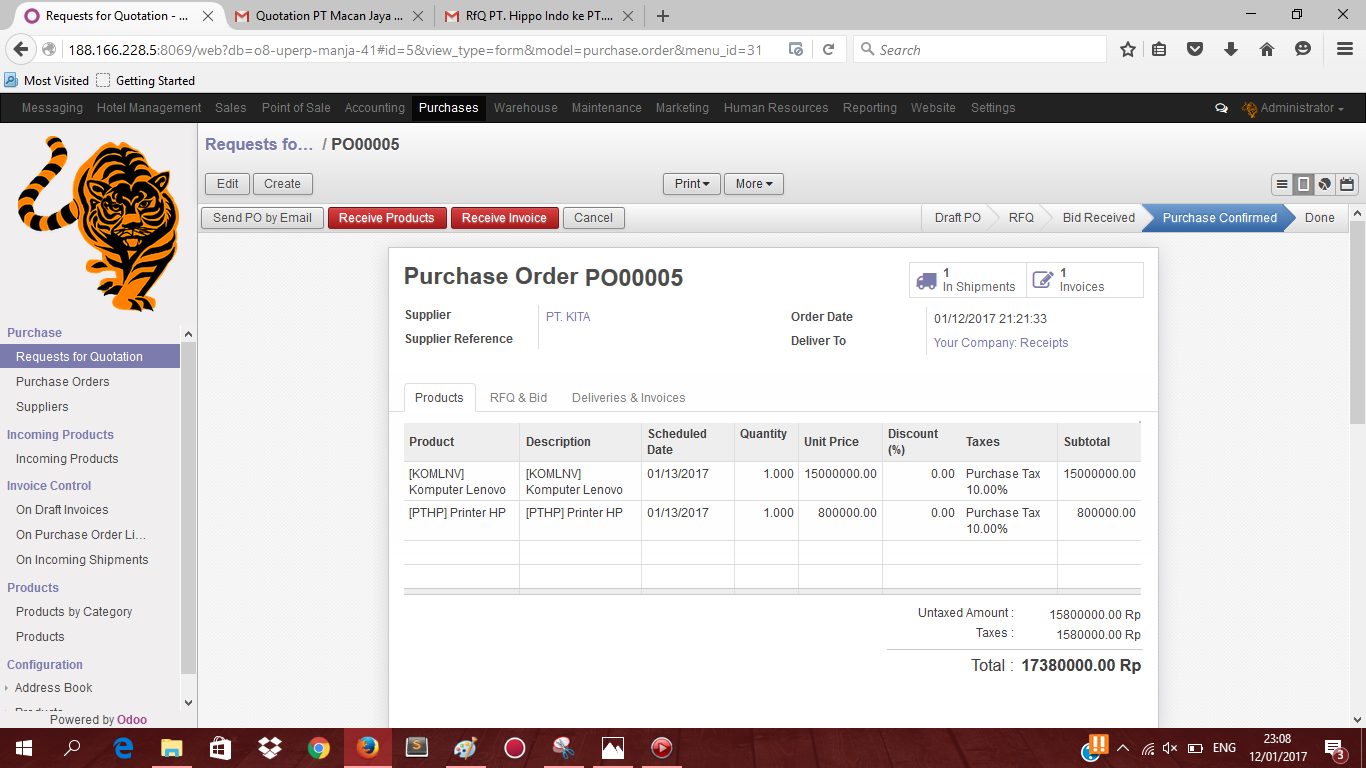Open Firefox downloads arrow icon
Image resolution: width=1366 pixels, height=768 pixels.
1231,49
